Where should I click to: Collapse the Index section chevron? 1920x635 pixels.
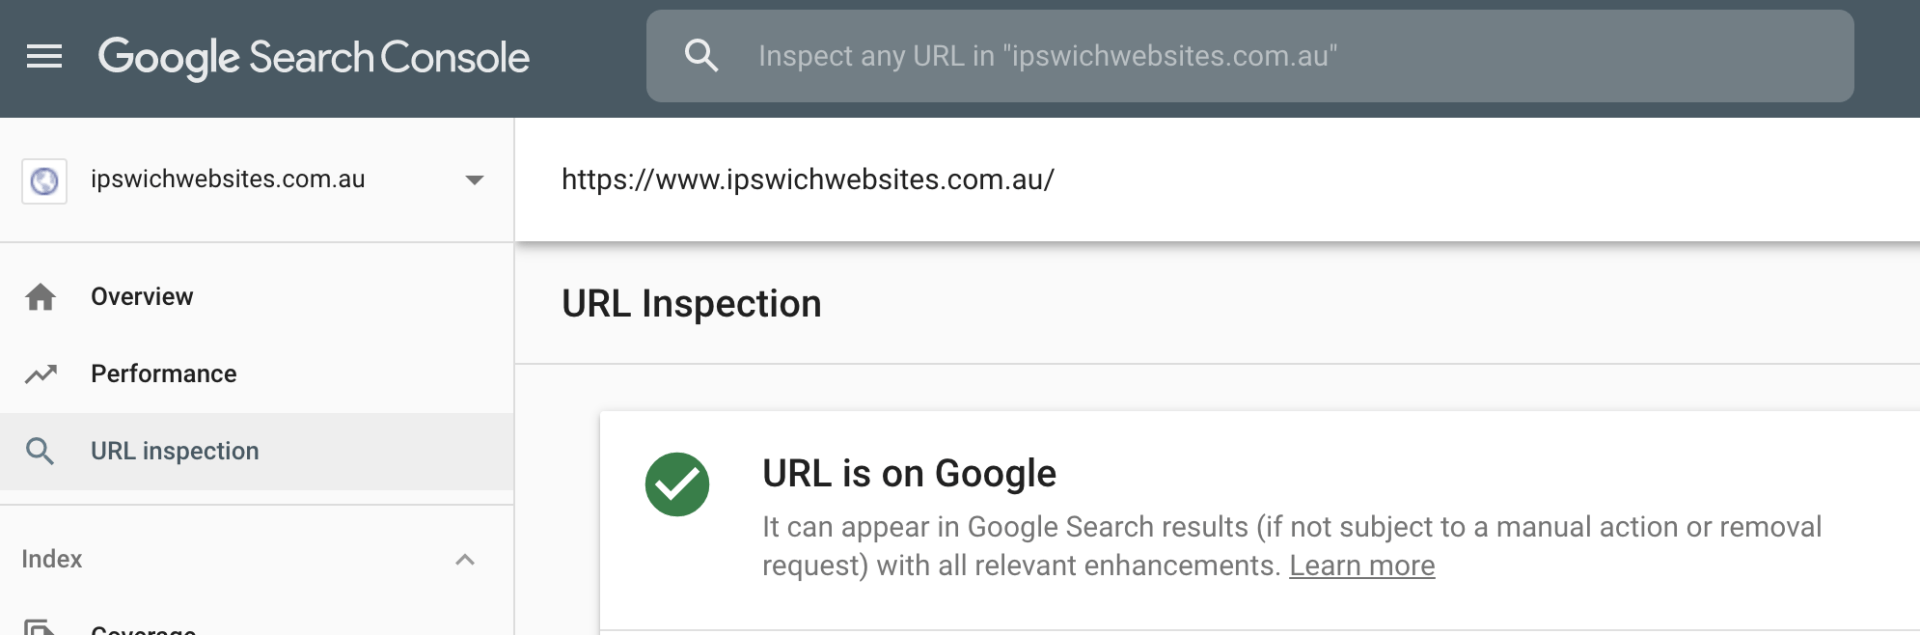pos(465,559)
